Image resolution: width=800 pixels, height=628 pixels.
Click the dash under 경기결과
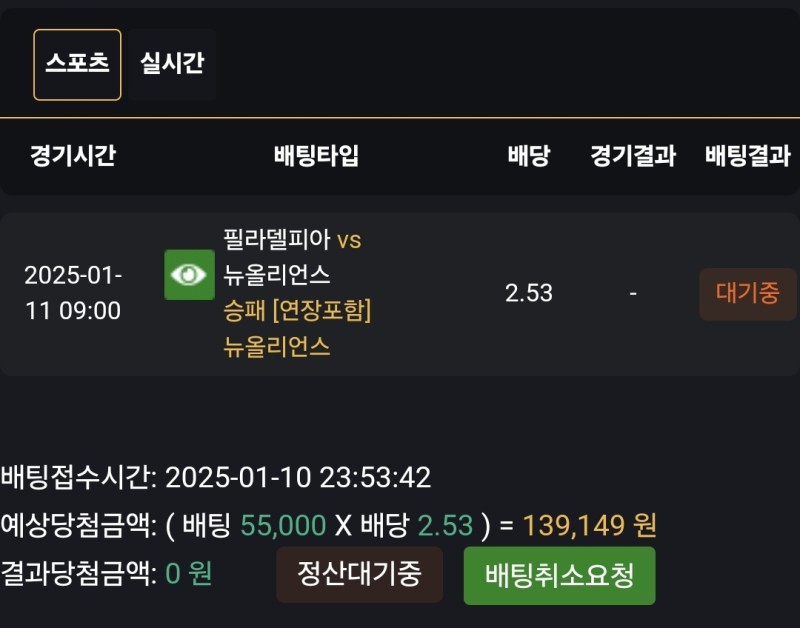[633, 294]
